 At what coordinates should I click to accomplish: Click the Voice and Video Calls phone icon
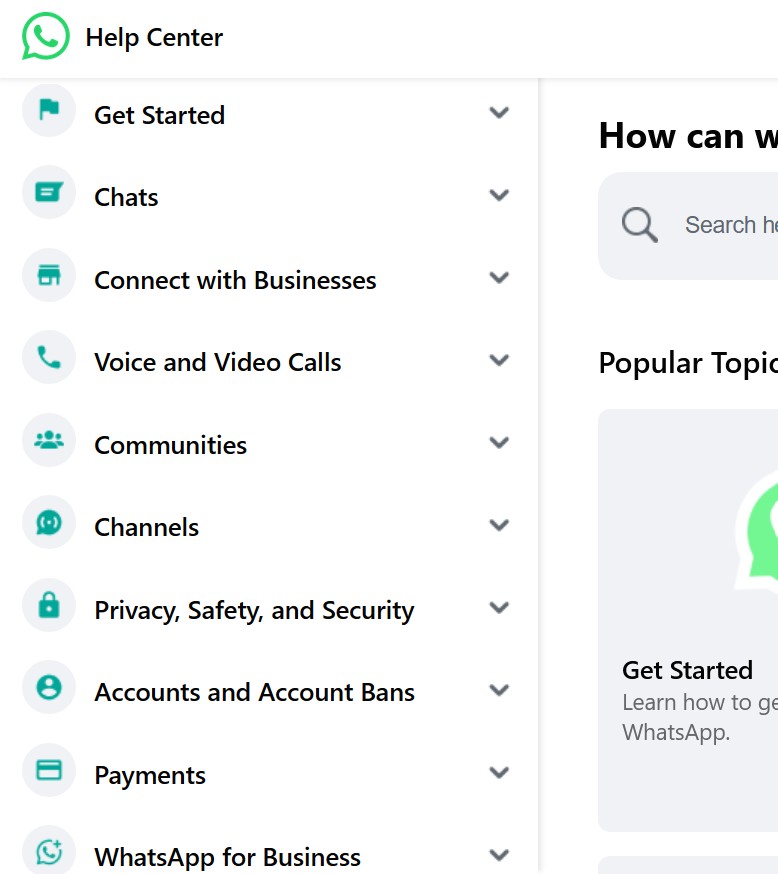[x=49, y=358]
